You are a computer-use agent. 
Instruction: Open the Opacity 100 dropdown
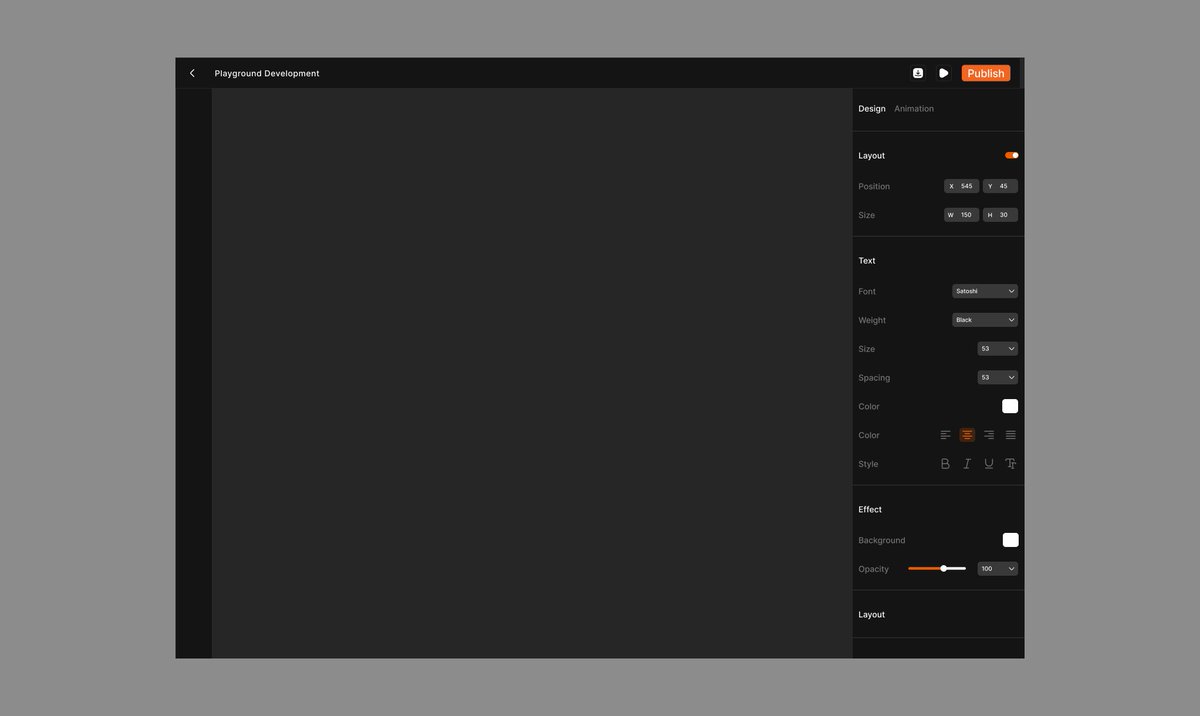pos(998,569)
